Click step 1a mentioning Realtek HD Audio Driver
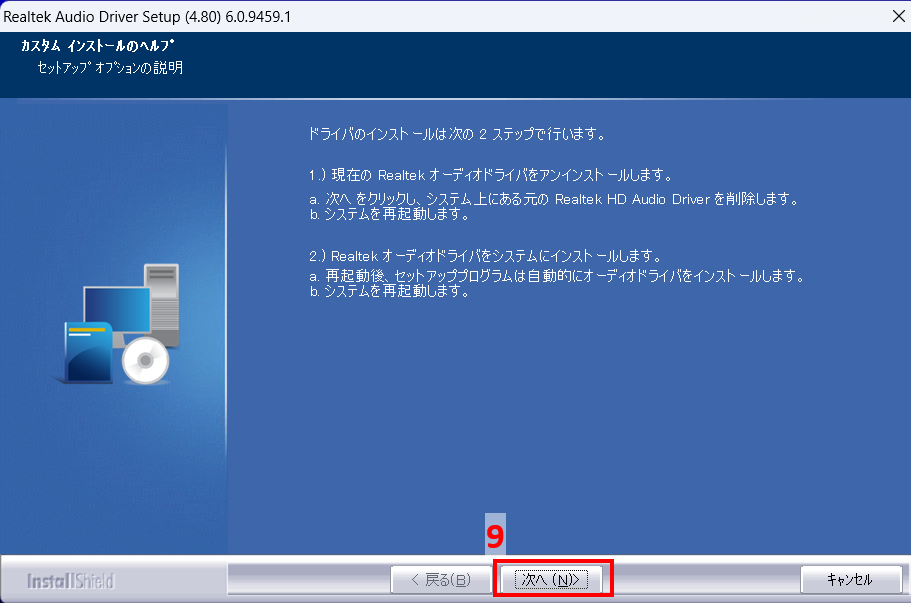Image resolution: width=911 pixels, height=603 pixels. coord(553,199)
